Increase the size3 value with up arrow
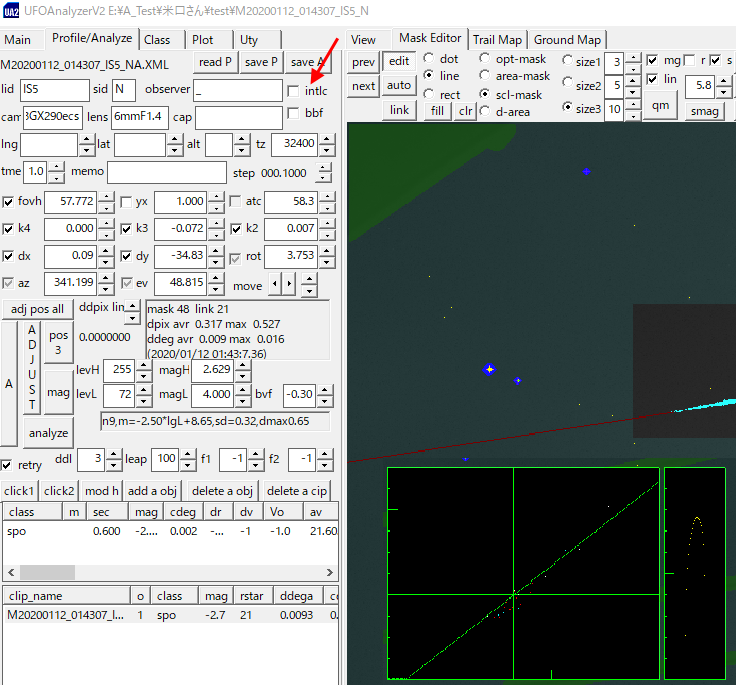 [x=634, y=104]
